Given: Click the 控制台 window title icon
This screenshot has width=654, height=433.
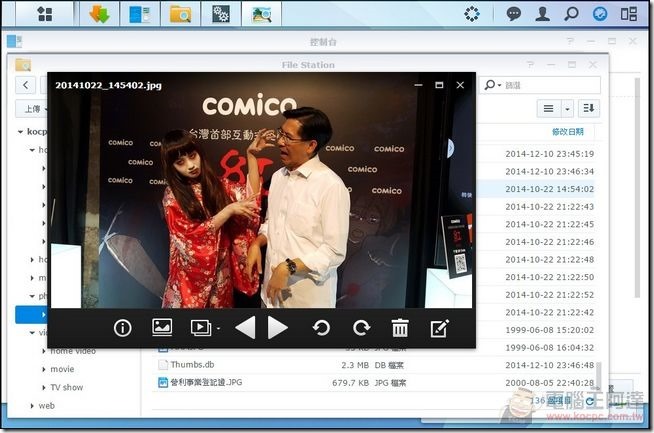Looking at the screenshot, I should point(14,41).
